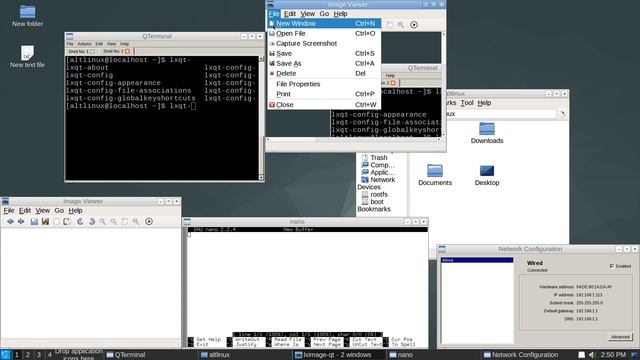
Task: Click QTerminal vertical scrollbar down arrow
Action: [261, 178]
